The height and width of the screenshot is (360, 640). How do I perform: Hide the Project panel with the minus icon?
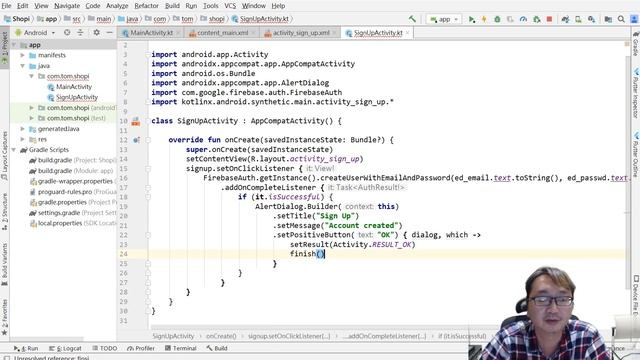click(x=109, y=32)
